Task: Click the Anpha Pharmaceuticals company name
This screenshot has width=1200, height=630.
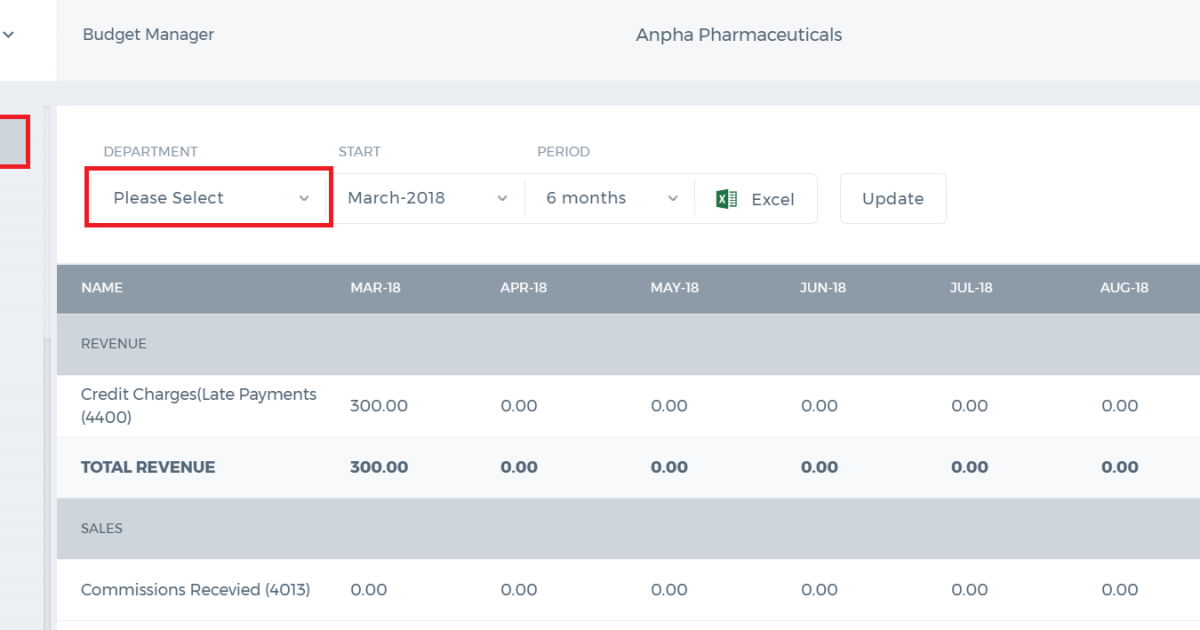Action: 739,35
